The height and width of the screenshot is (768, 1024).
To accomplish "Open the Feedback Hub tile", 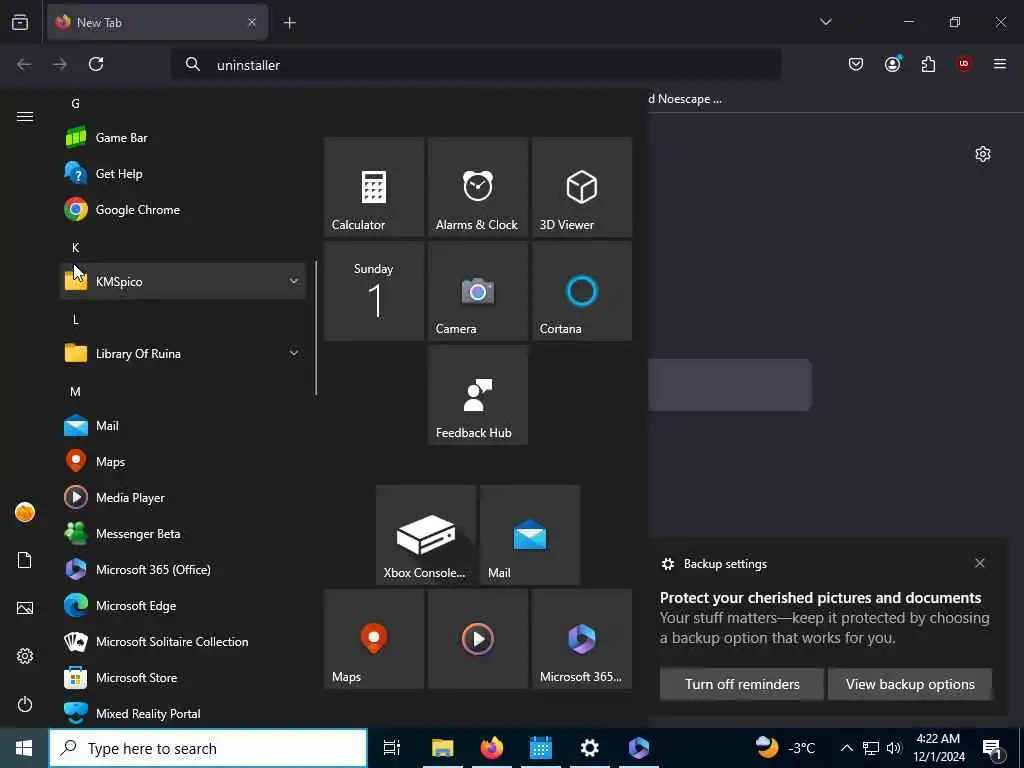I will 478,395.
